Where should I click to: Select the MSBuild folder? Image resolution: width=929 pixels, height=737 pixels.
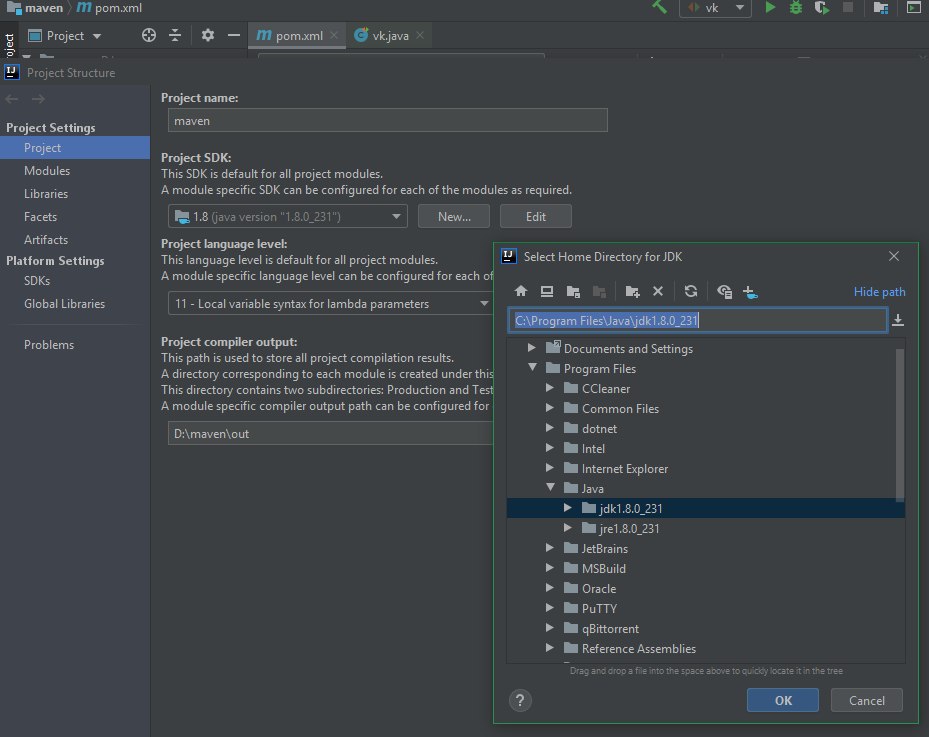click(x=604, y=568)
